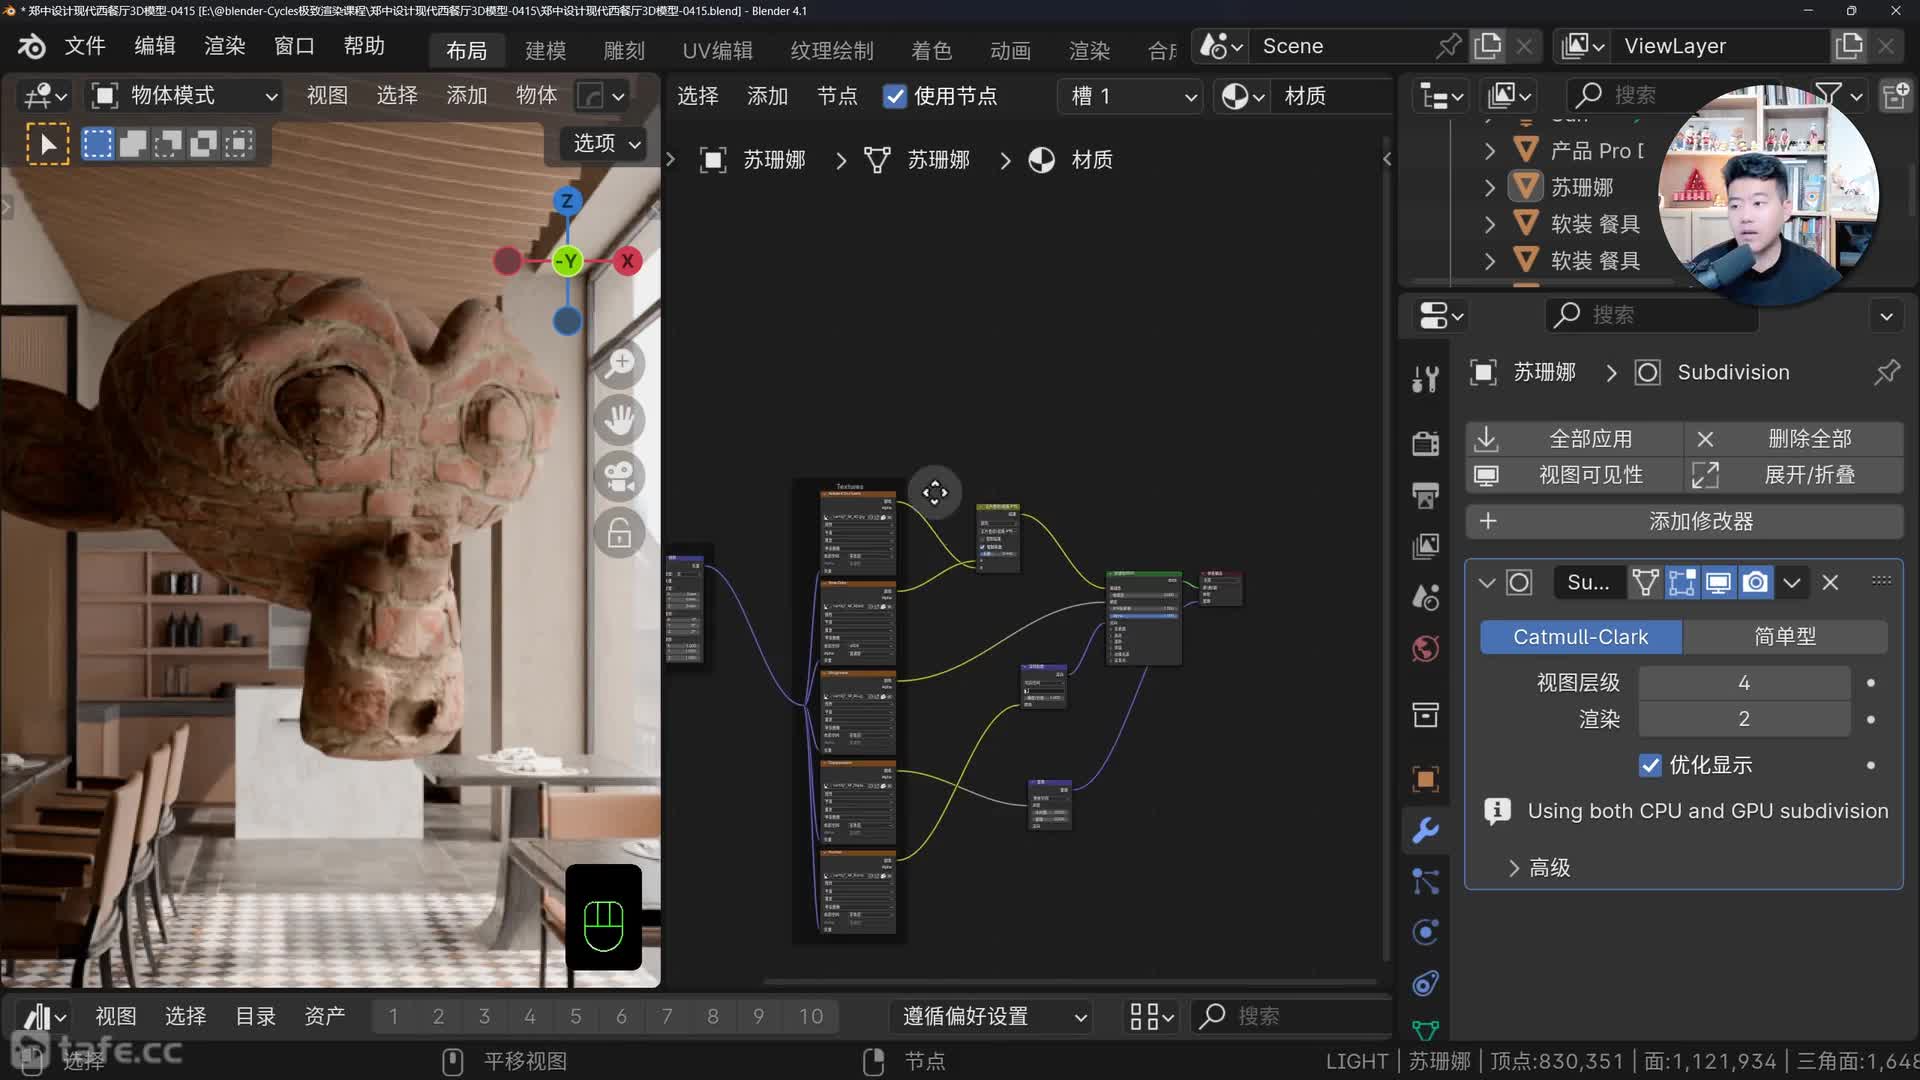Toggle the 使用节点 checkbox
This screenshot has height=1080, width=1920.
[896, 96]
